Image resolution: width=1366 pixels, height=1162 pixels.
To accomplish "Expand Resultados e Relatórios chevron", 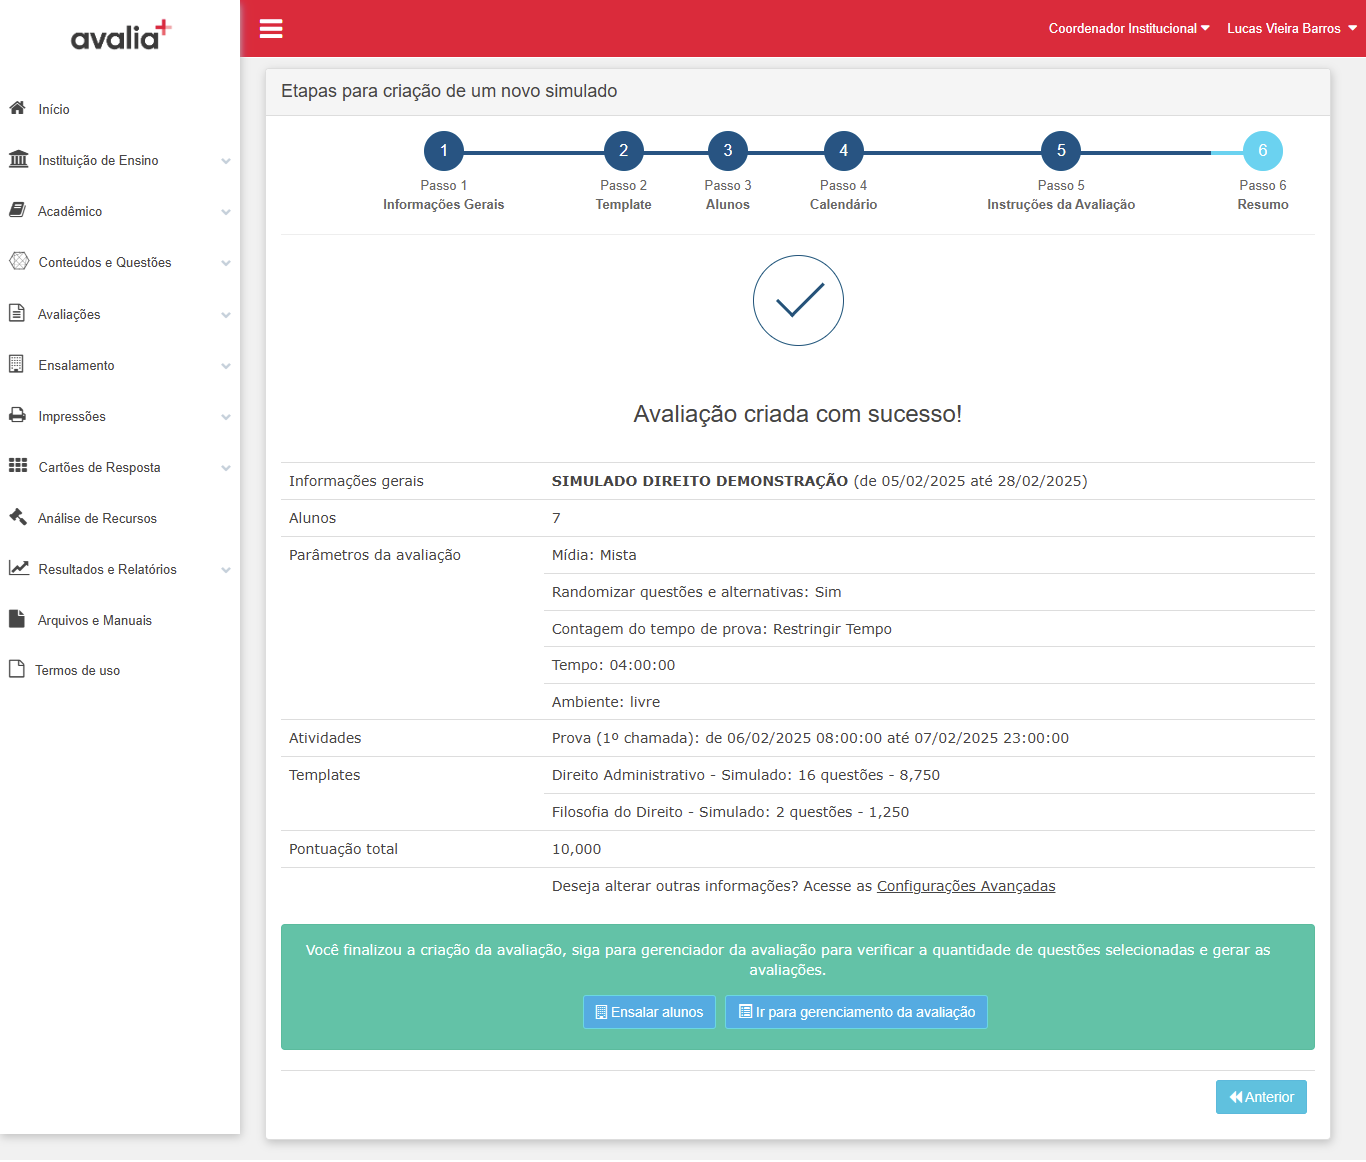I will coord(226,570).
